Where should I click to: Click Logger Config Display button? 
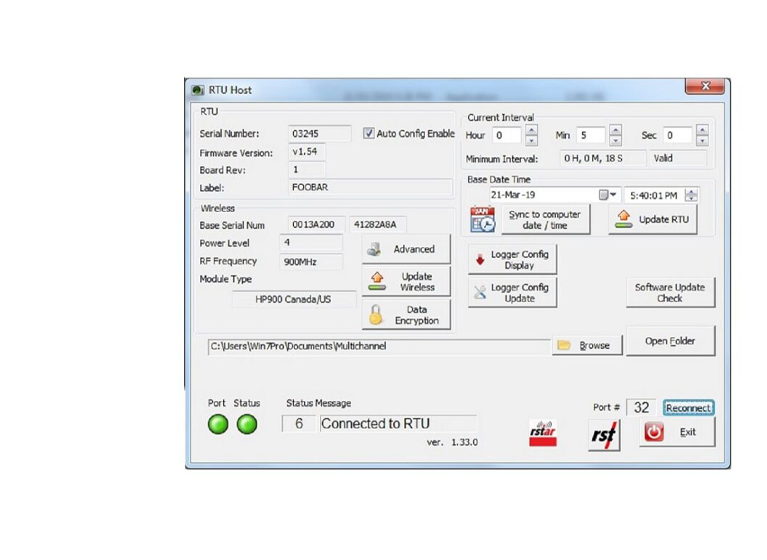coord(512,260)
